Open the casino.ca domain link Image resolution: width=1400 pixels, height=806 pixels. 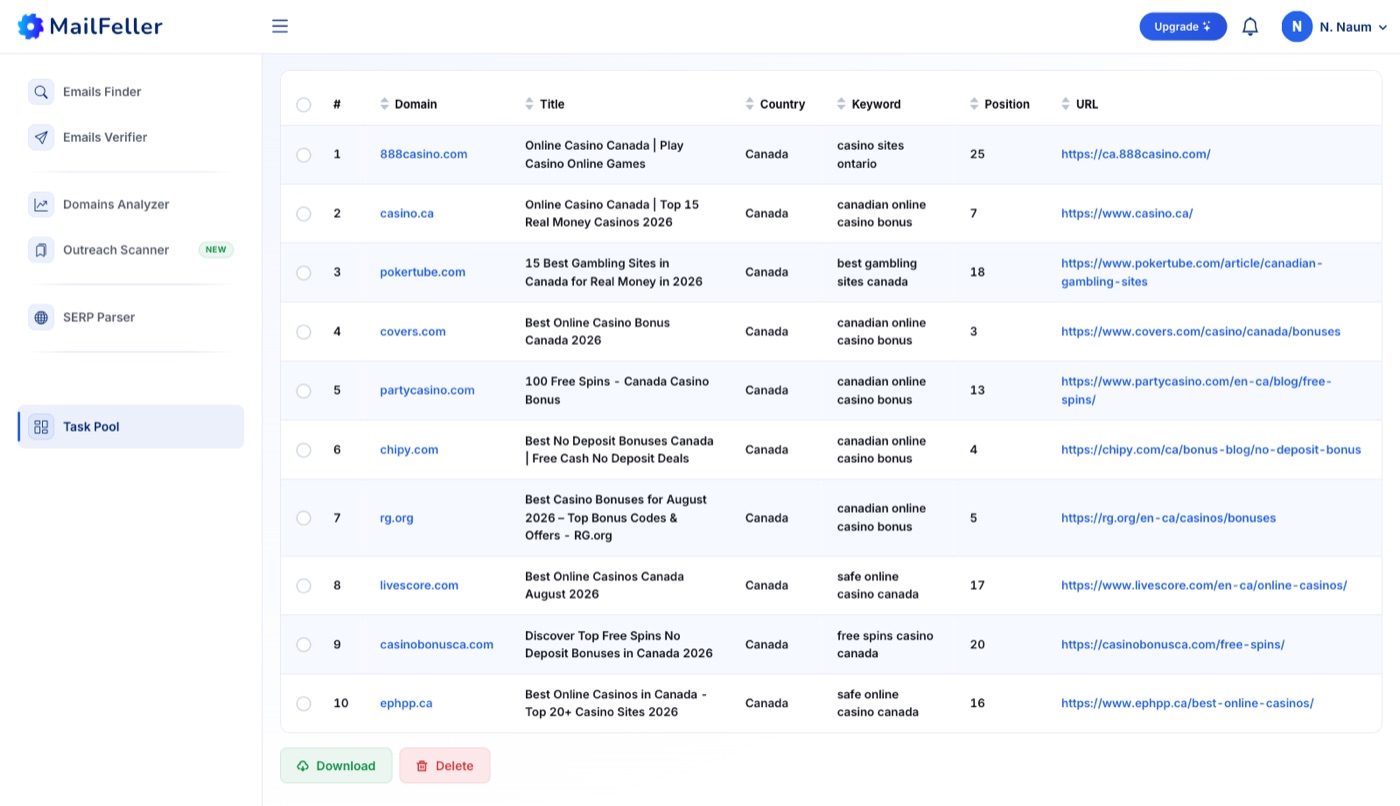click(407, 213)
